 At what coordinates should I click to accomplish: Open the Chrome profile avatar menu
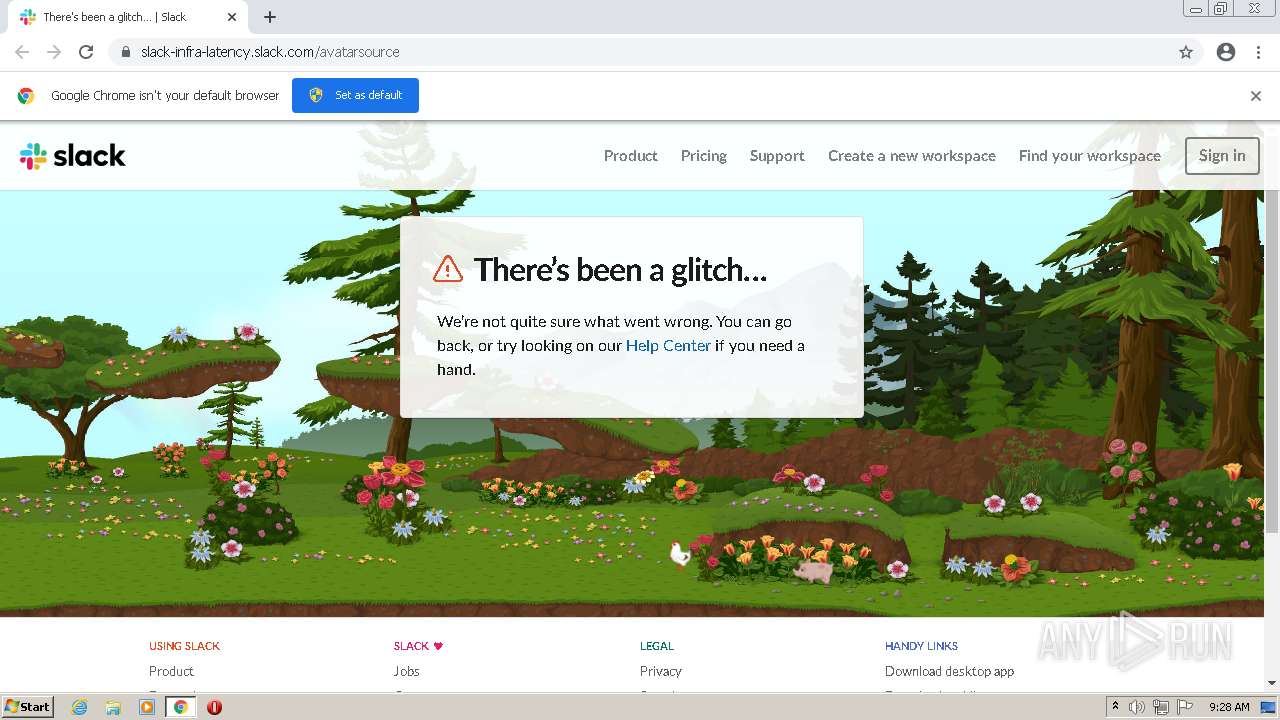click(x=1226, y=52)
